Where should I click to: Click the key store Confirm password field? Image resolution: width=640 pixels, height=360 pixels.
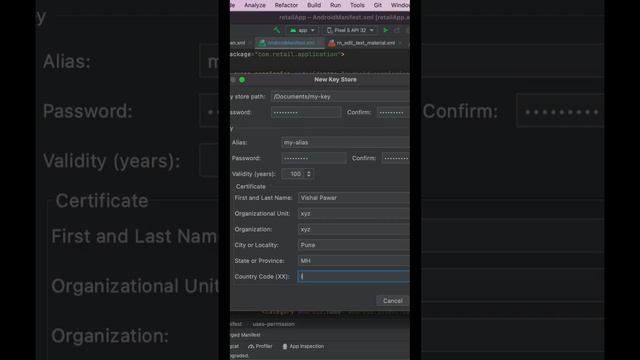click(x=393, y=112)
